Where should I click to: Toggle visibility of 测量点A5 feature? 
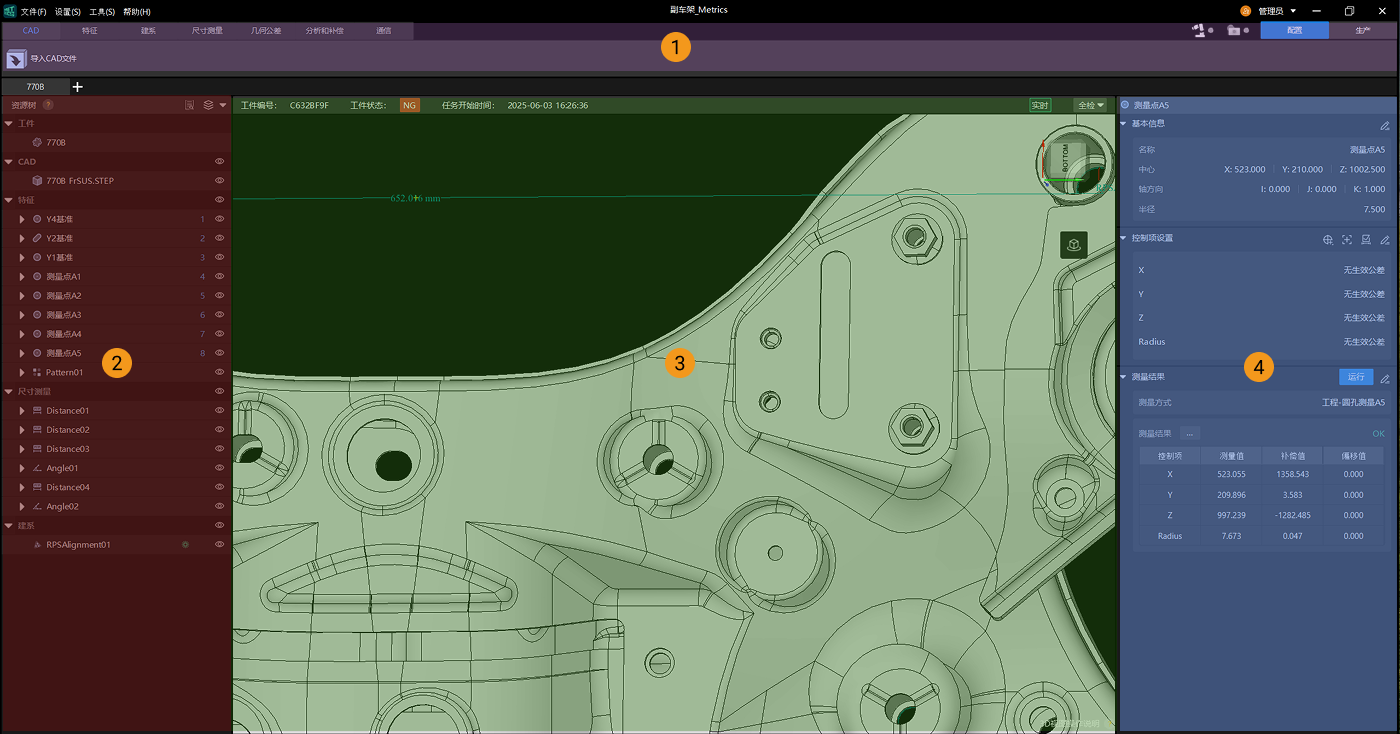[x=219, y=352]
